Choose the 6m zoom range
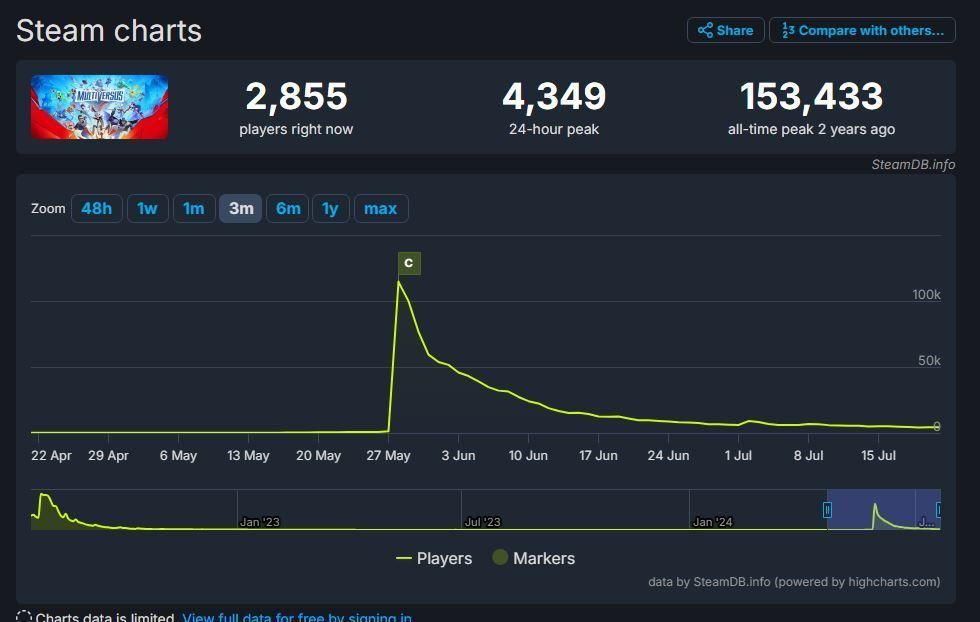 (288, 208)
